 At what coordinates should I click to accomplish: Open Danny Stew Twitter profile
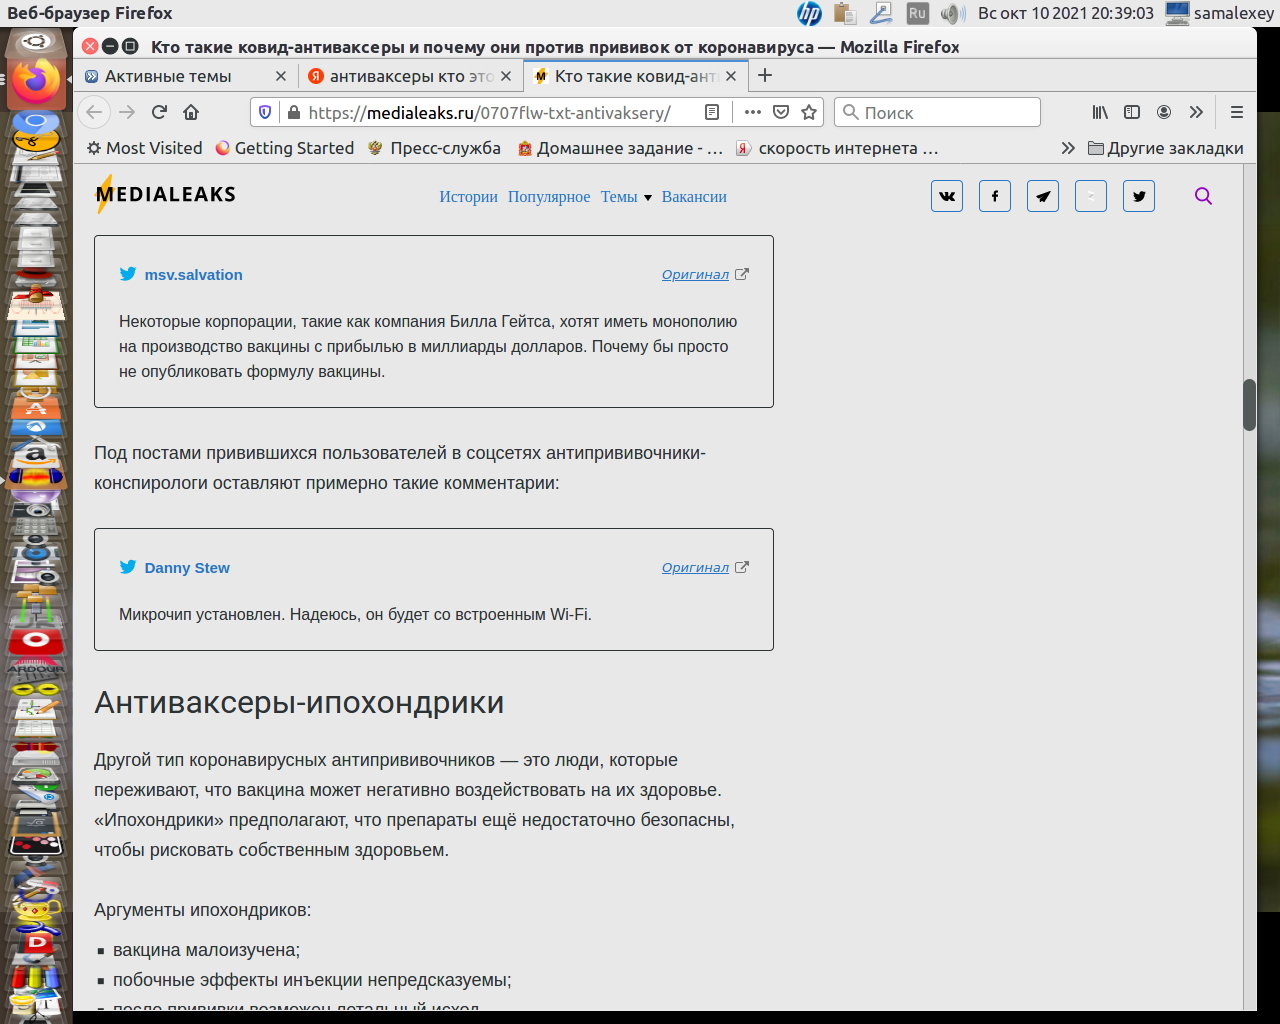[x=187, y=568]
